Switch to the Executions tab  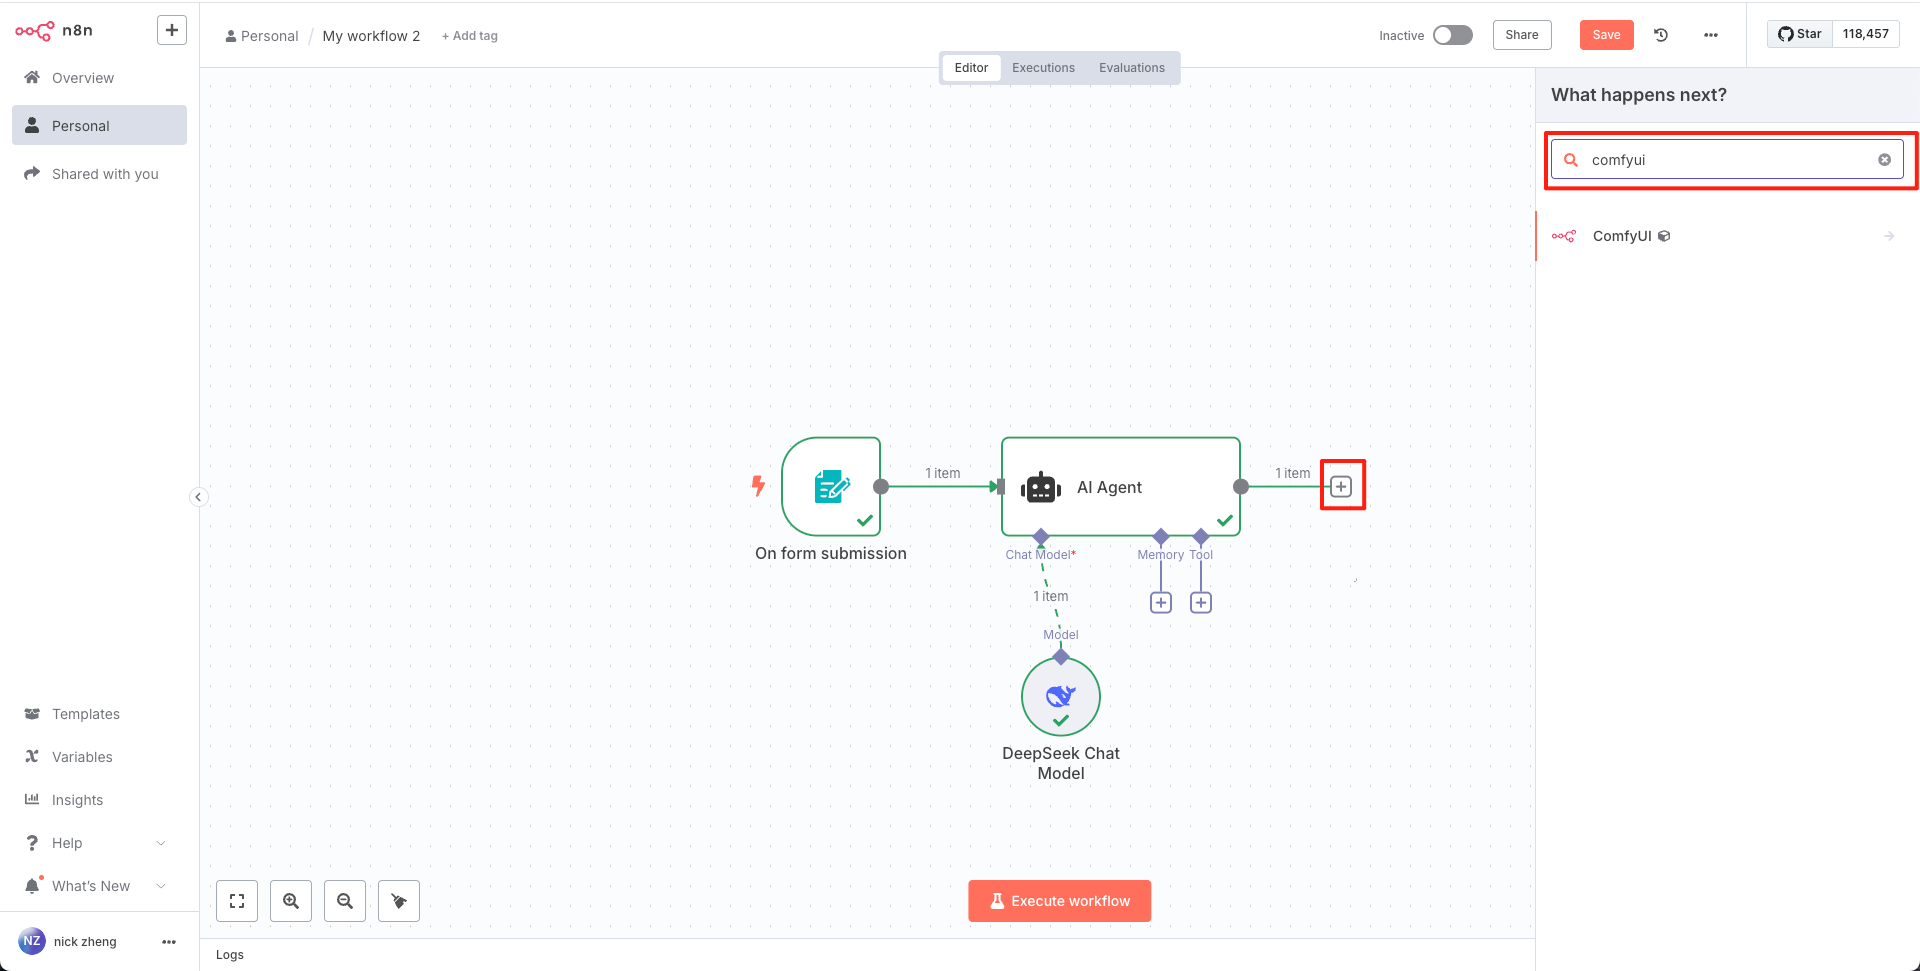pos(1043,68)
